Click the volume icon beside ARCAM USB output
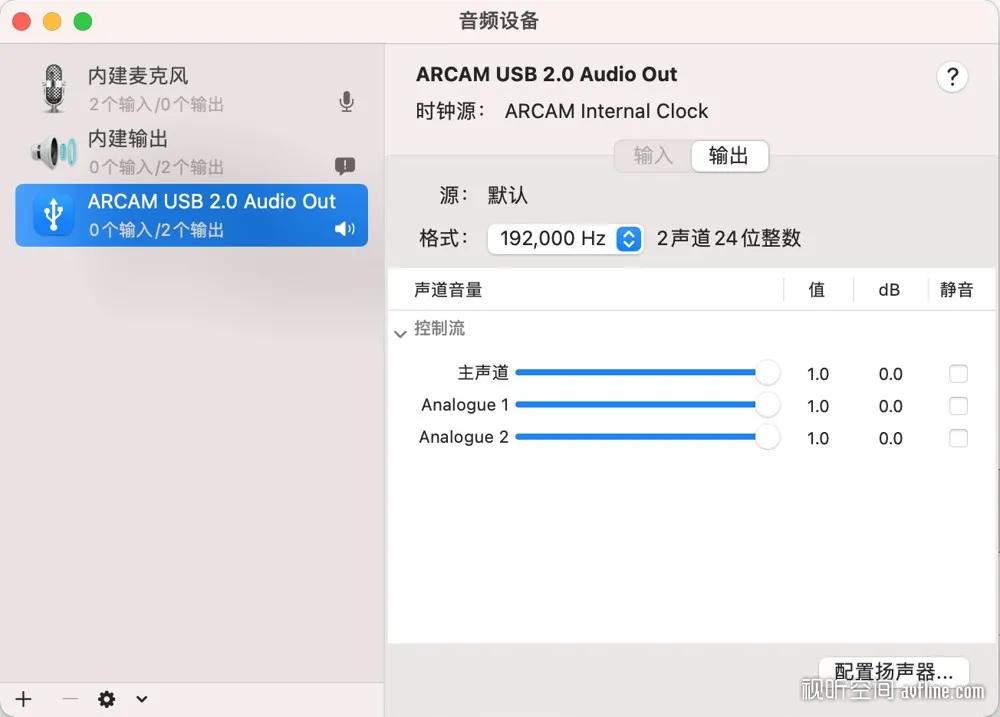1000x717 pixels. [344, 228]
